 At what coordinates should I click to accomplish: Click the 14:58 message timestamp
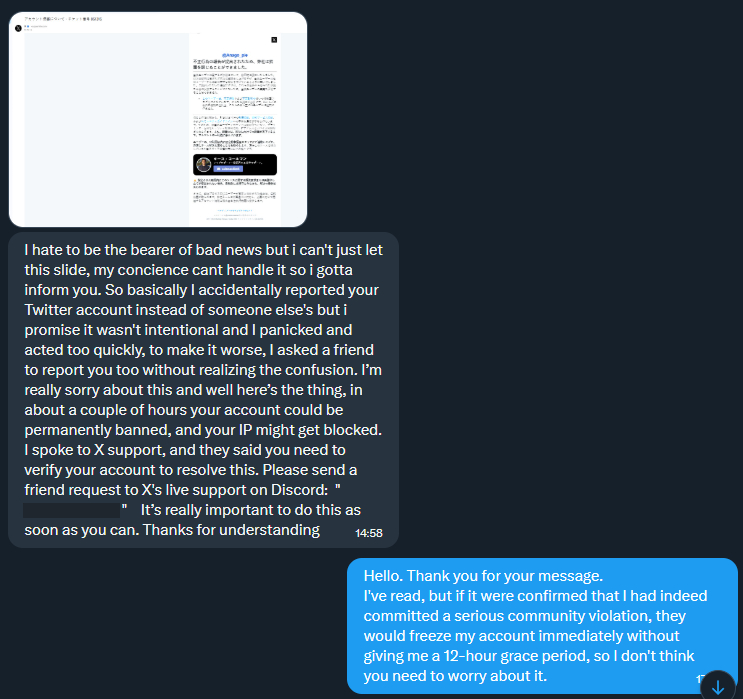(369, 533)
